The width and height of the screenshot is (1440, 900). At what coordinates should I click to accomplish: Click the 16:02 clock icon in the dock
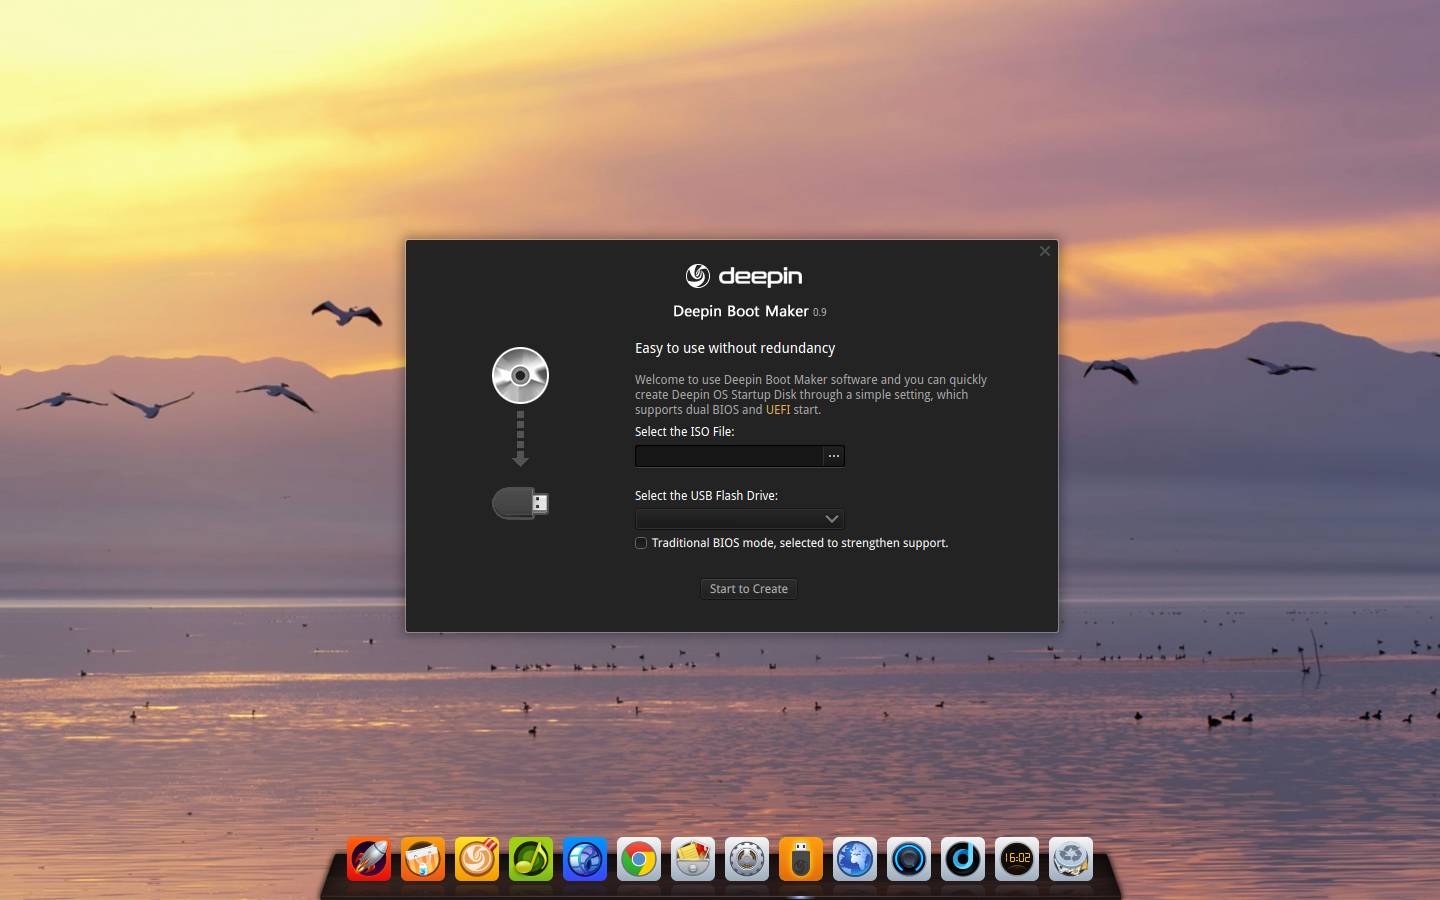[1017, 859]
